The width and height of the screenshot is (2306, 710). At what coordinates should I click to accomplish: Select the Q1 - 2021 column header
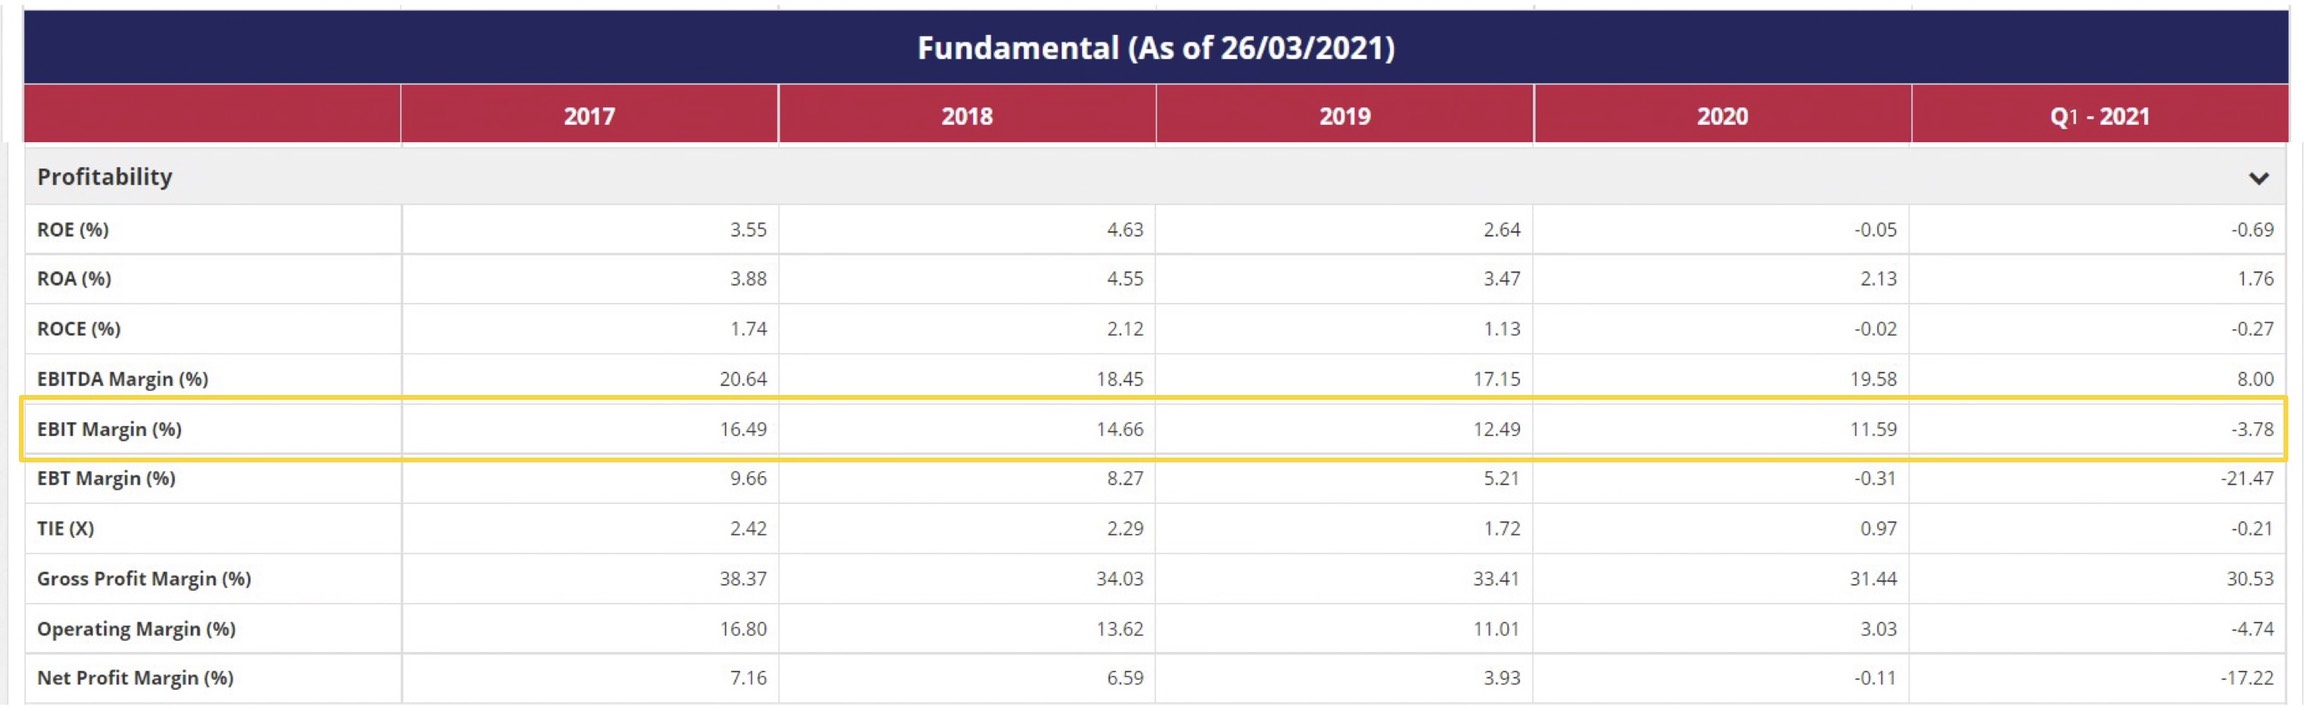click(2099, 116)
